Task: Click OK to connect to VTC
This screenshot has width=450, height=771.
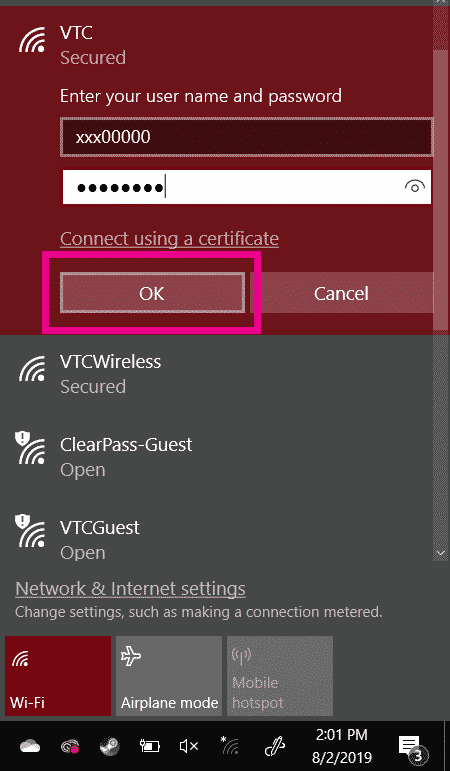Action: 152,293
